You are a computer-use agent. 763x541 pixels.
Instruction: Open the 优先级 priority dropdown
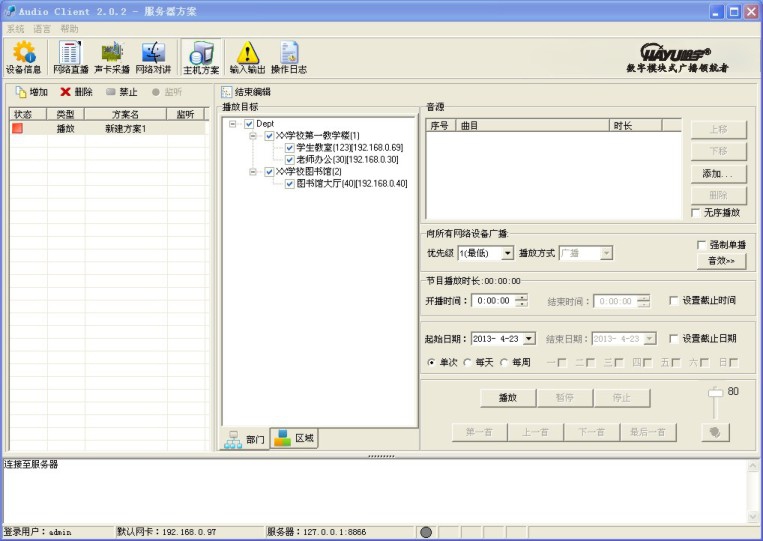click(507, 254)
